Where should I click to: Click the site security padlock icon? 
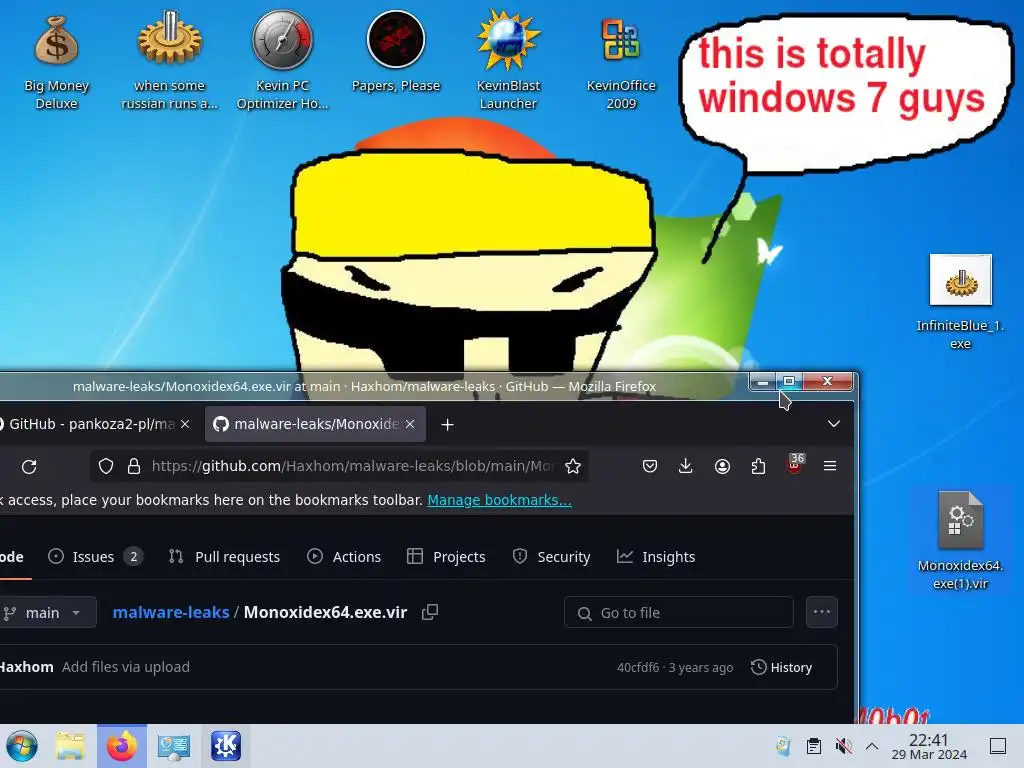[x=134, y=466]
